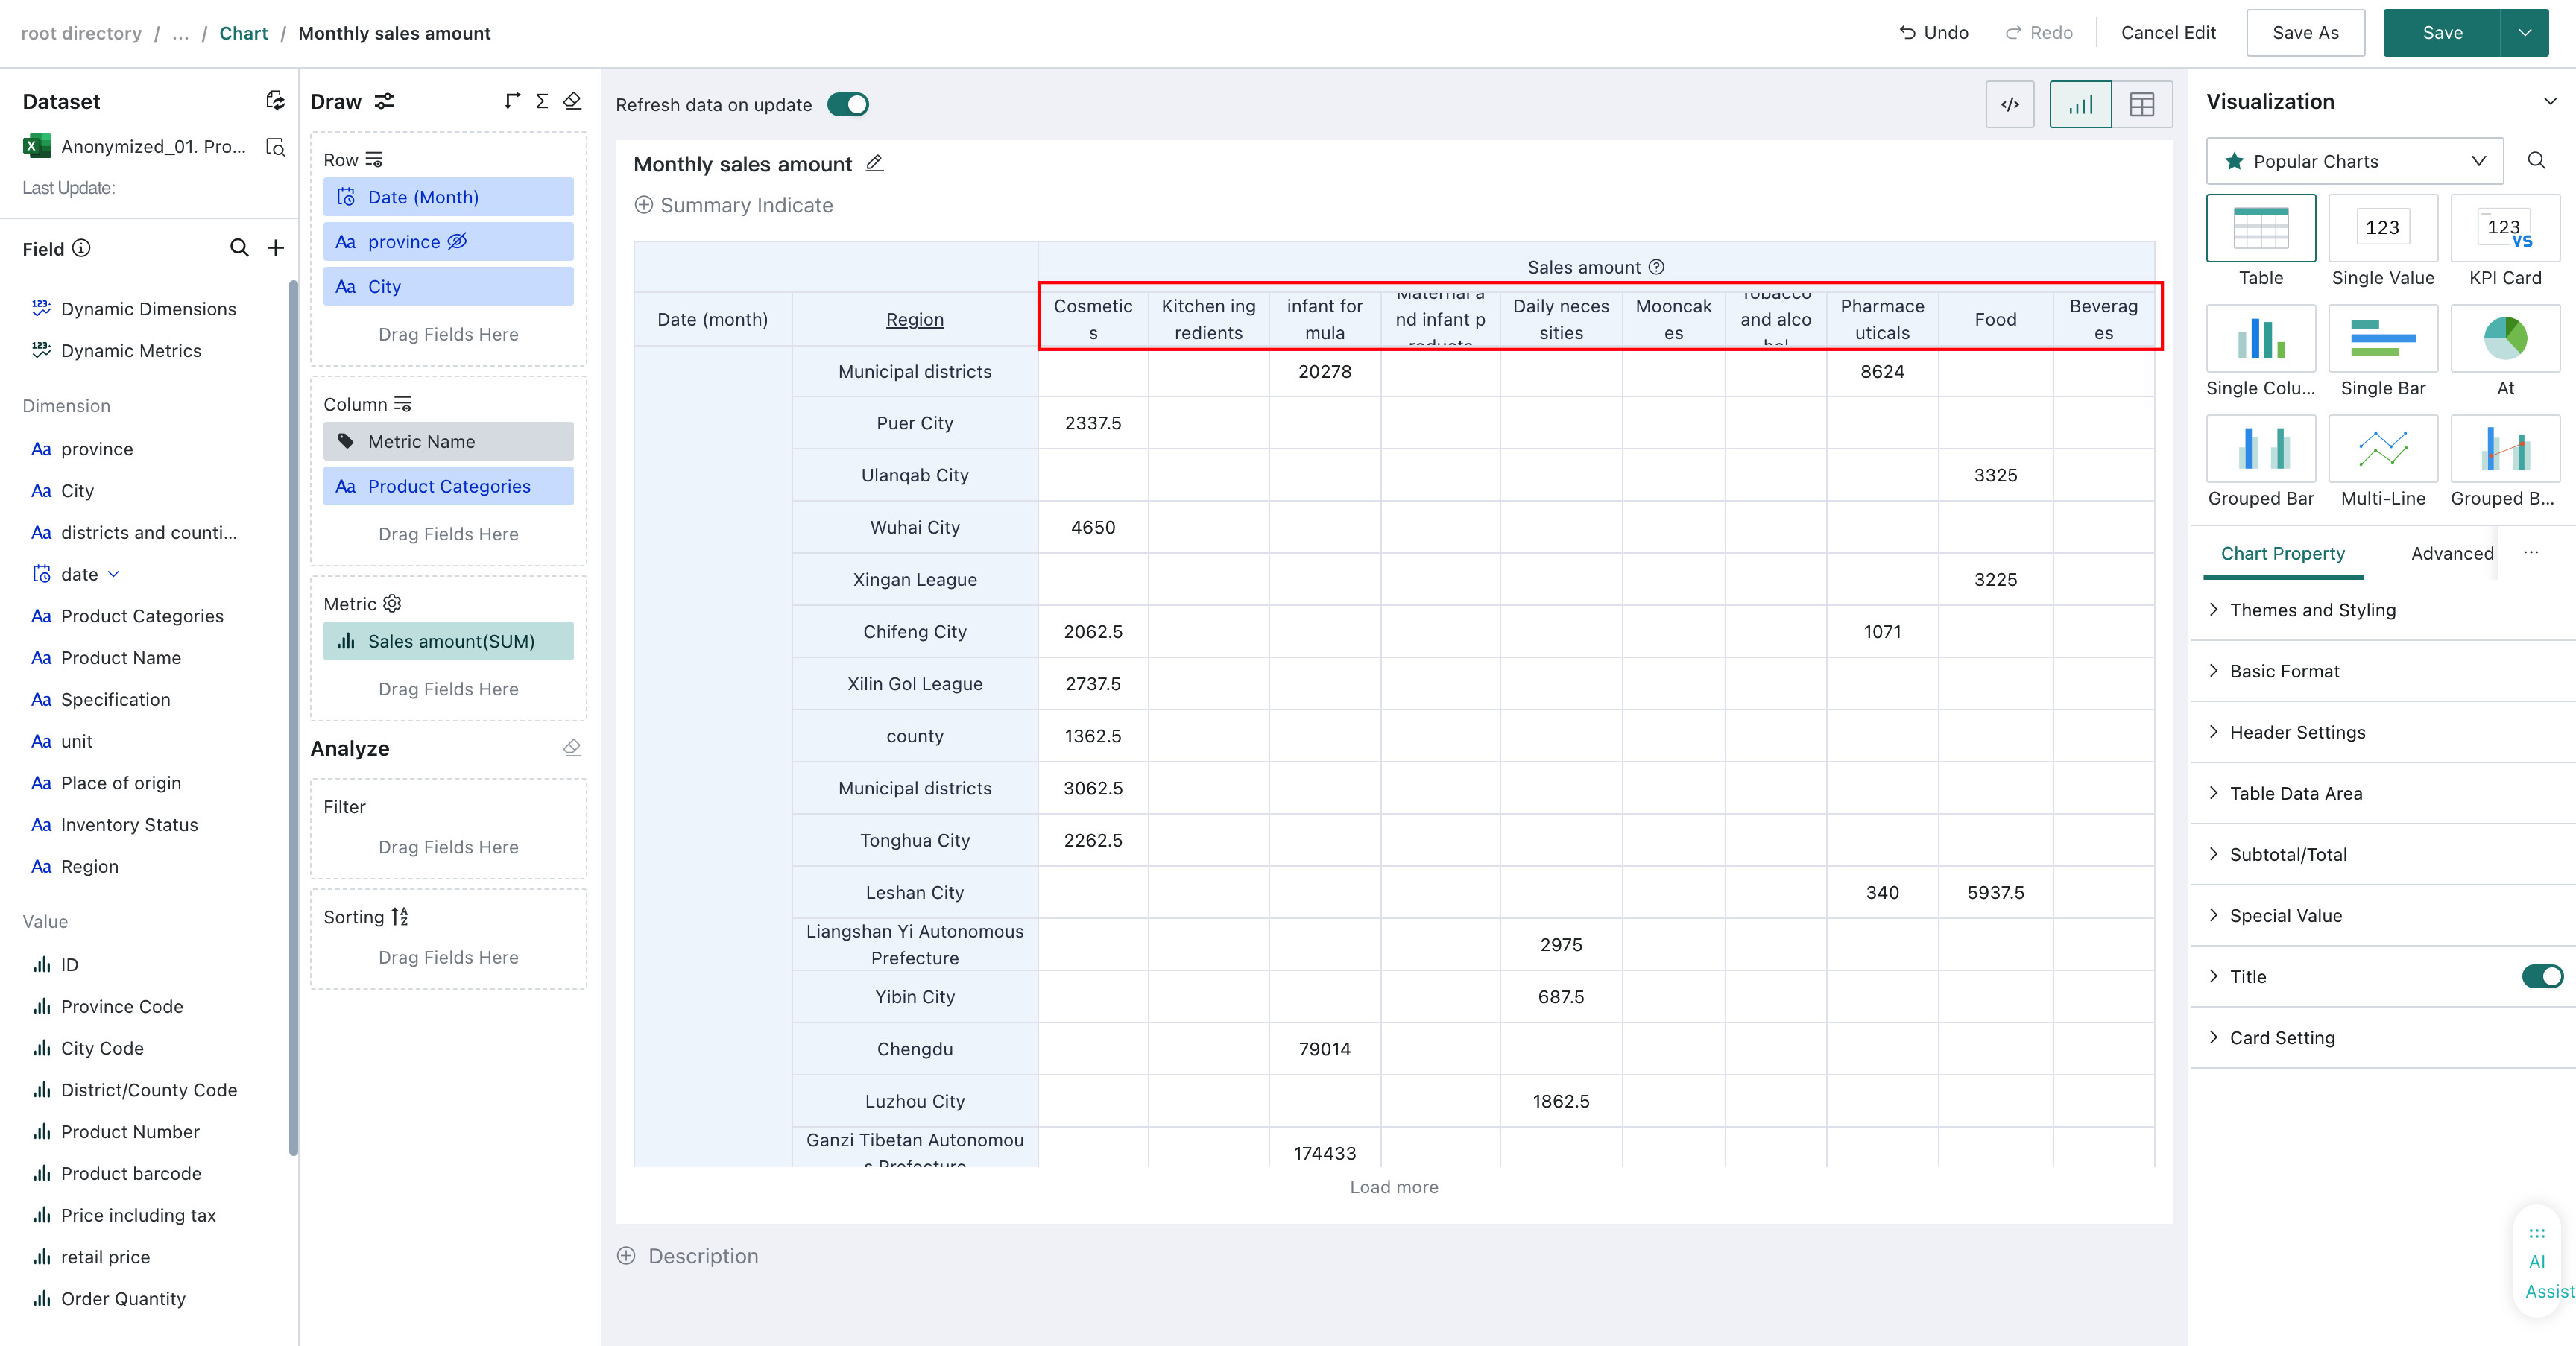Switch to Advanced tab
The width and height of the screenshot is (2576, 1346).
tap(2452, 553)
